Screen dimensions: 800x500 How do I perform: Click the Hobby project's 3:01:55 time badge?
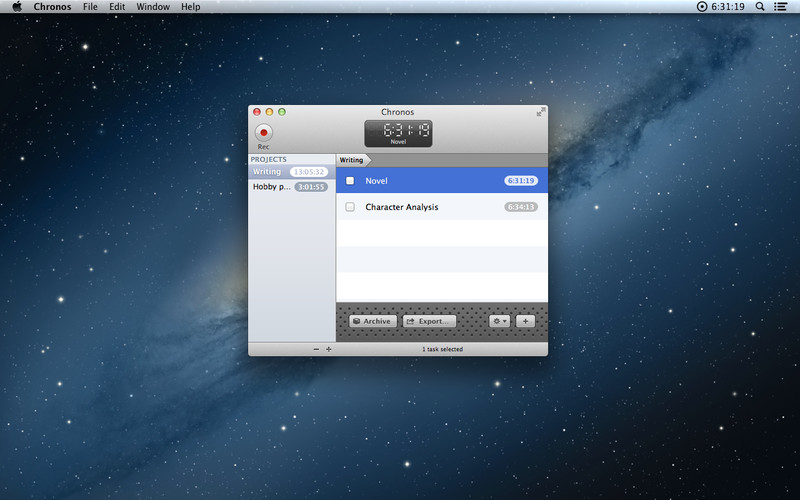click(311, 187)
